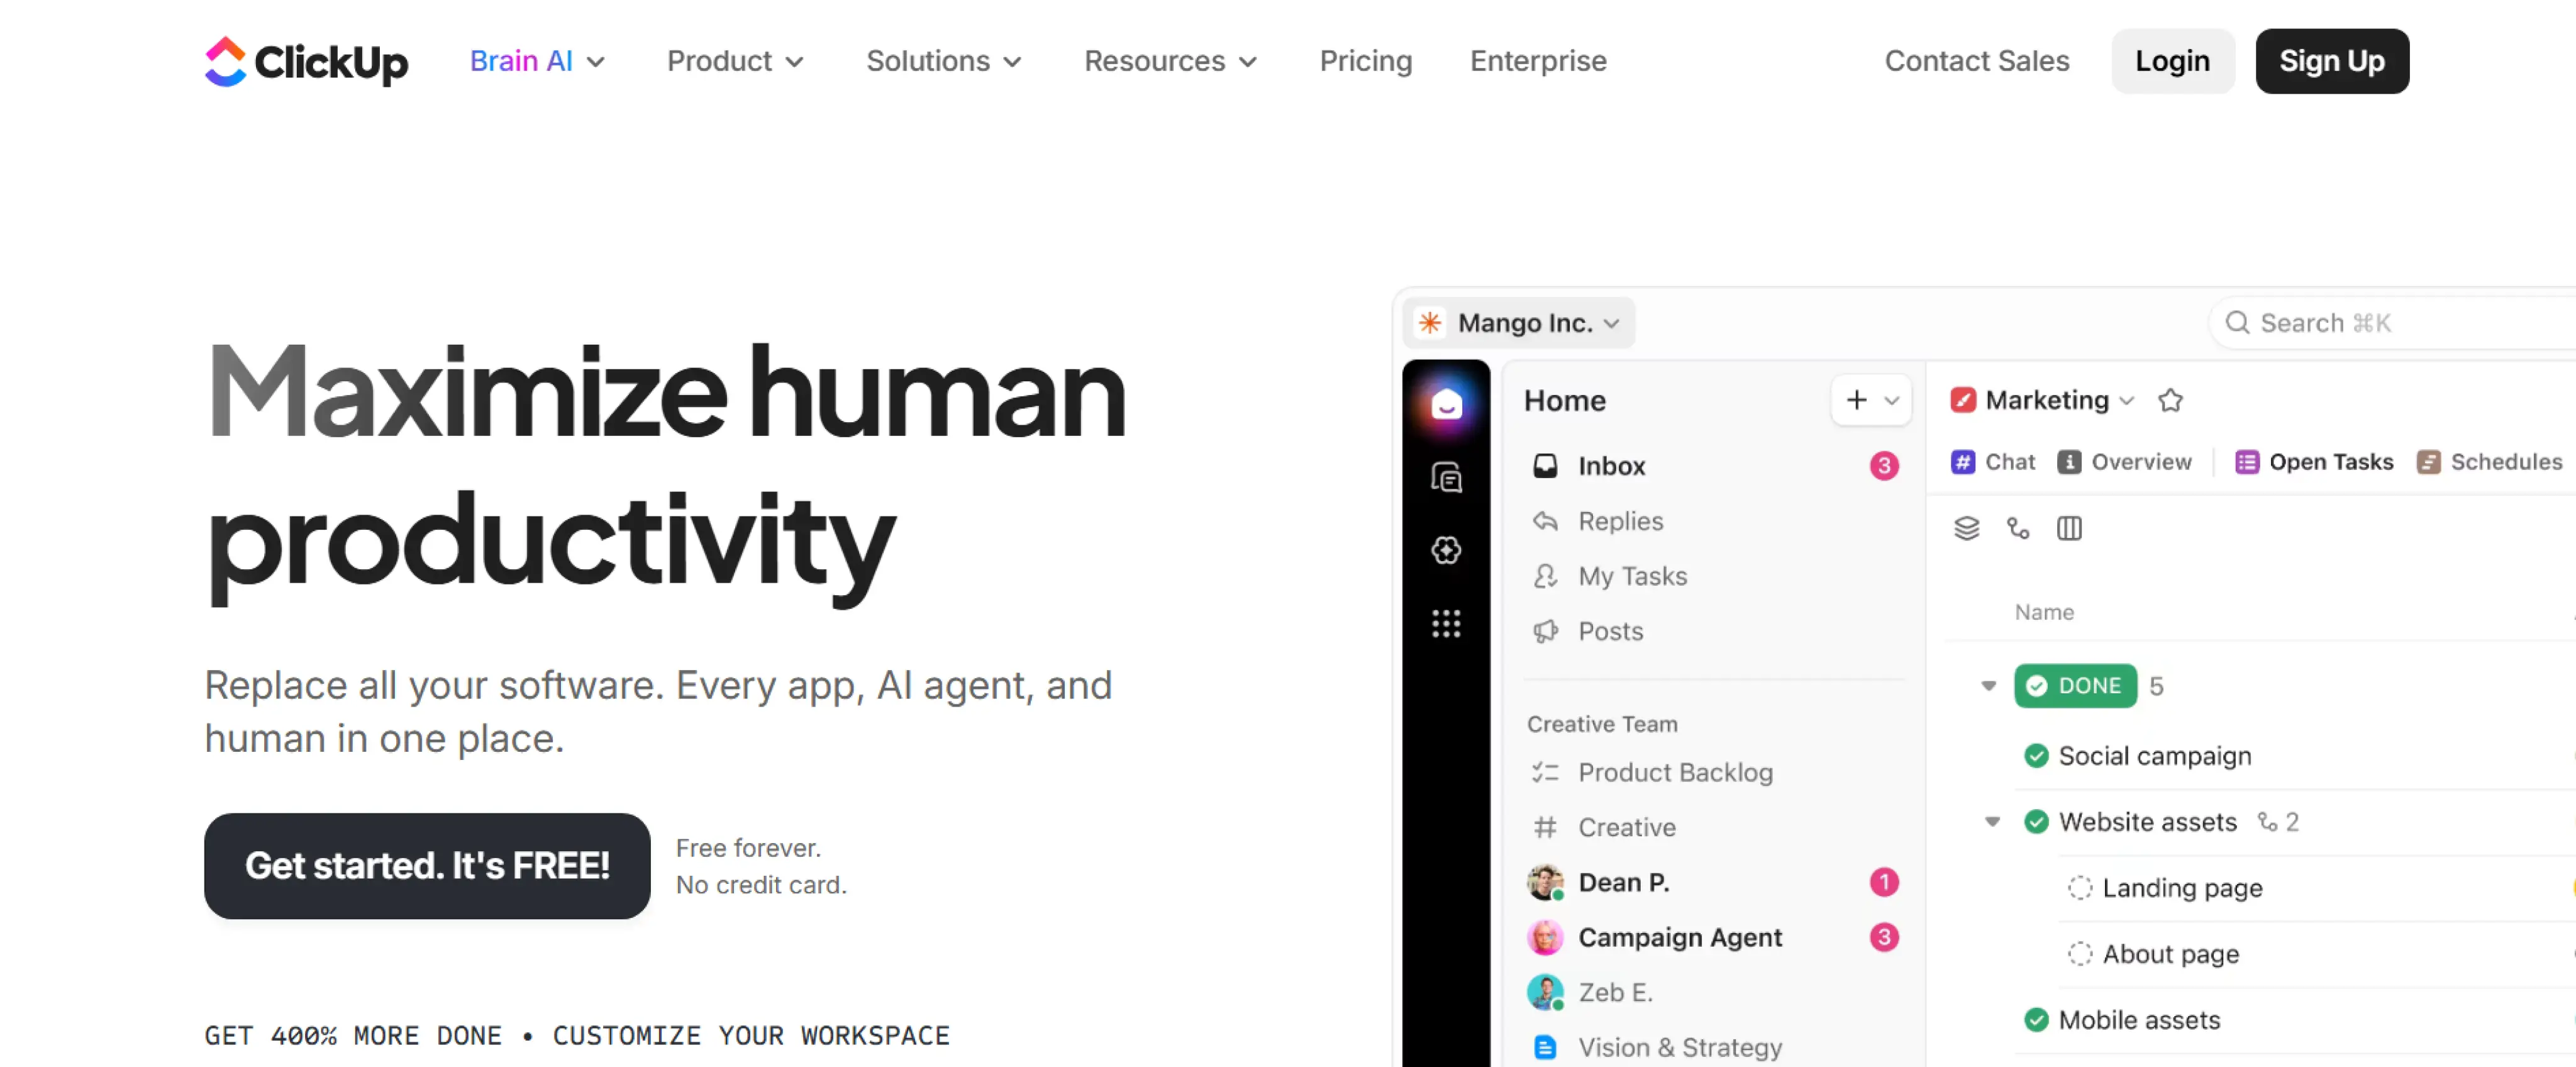Image resolution: width=2576 pixels, height=1067 pixels.
Task: Click the ClickUp logo icon
Action: pyautogui.click(x=226, y=61)
